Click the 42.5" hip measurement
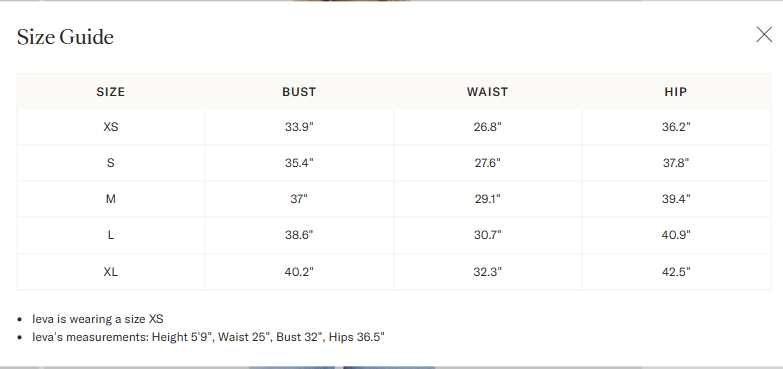Screen dimensions: 783x369 [x=676, y=272]
